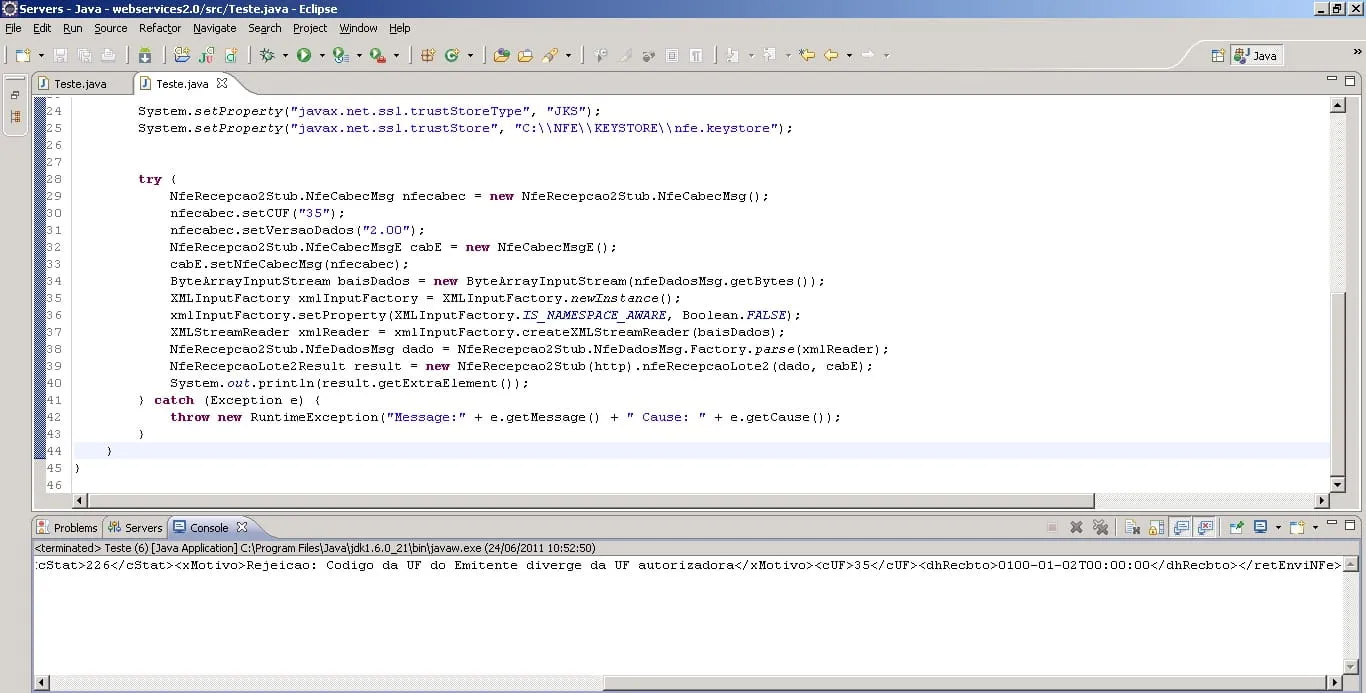Toggle Show Console When Standard Out Changes
This screenshot has width=1366, height=693.
pyautogui.click(x=1181, y=527)
